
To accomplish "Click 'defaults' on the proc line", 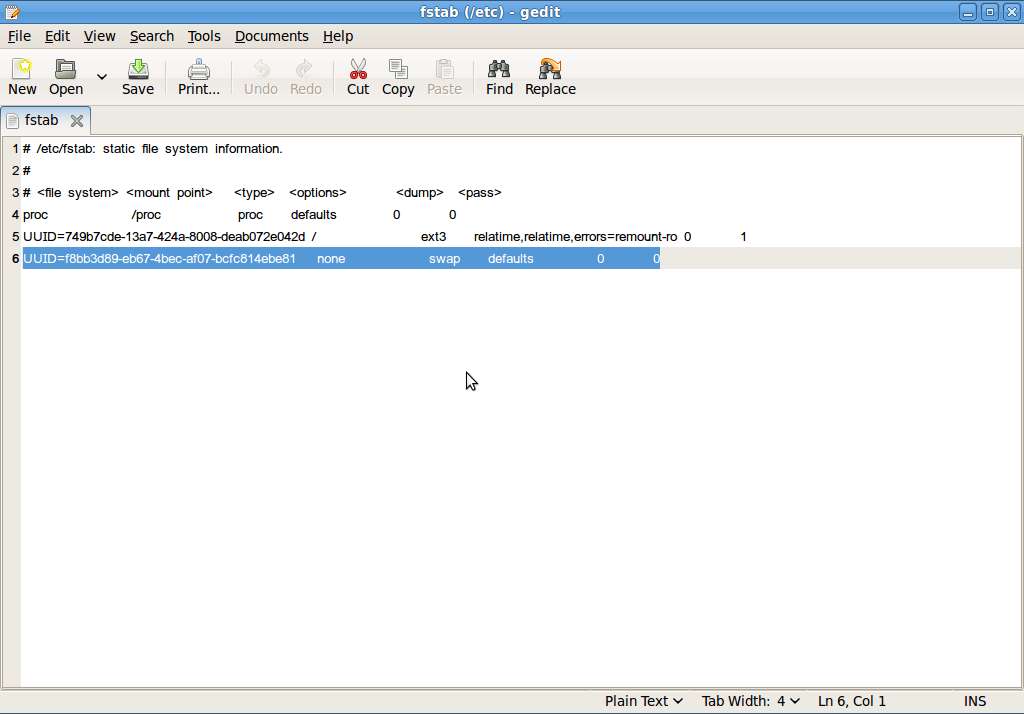I will coord(313,215).
